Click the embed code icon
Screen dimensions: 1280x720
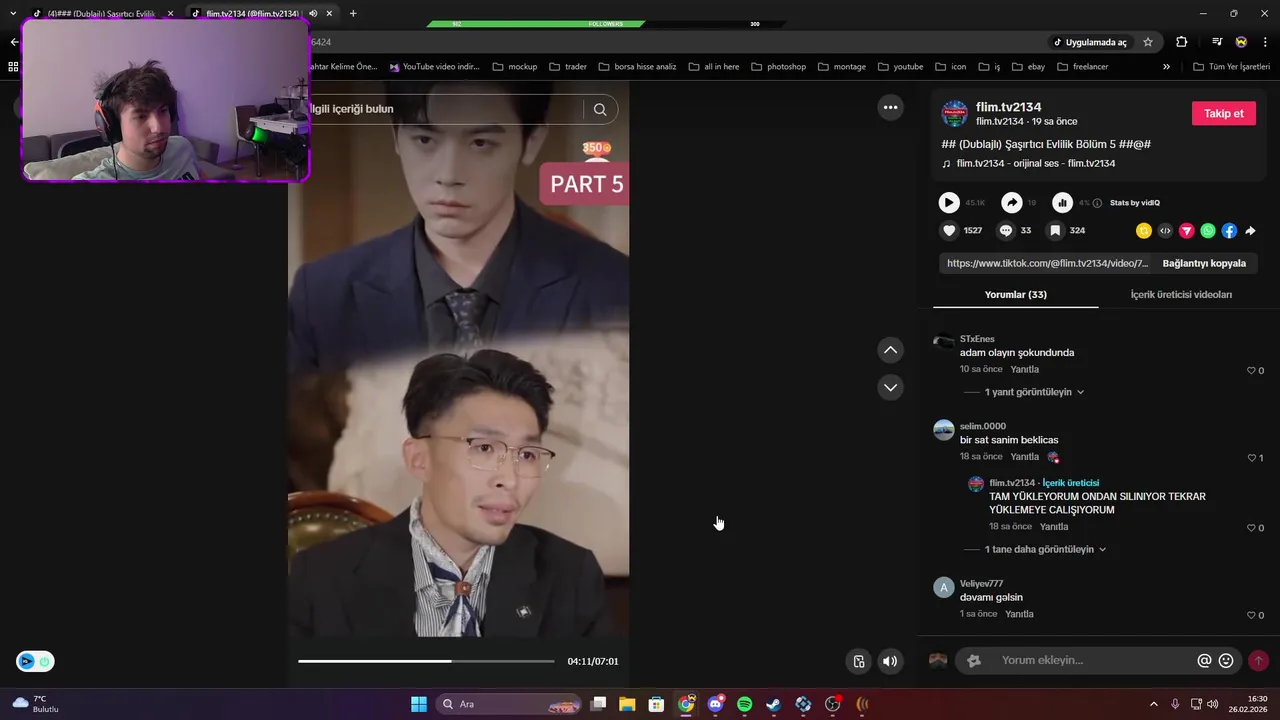tap(1165, 231)
